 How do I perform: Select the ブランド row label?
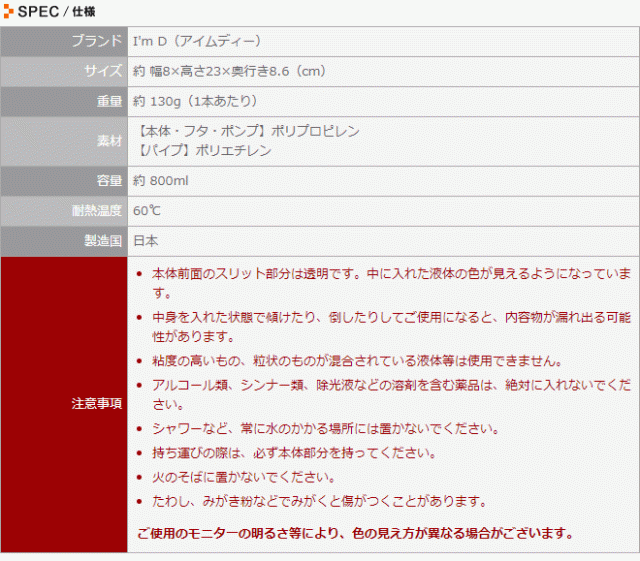pos(97,41)
